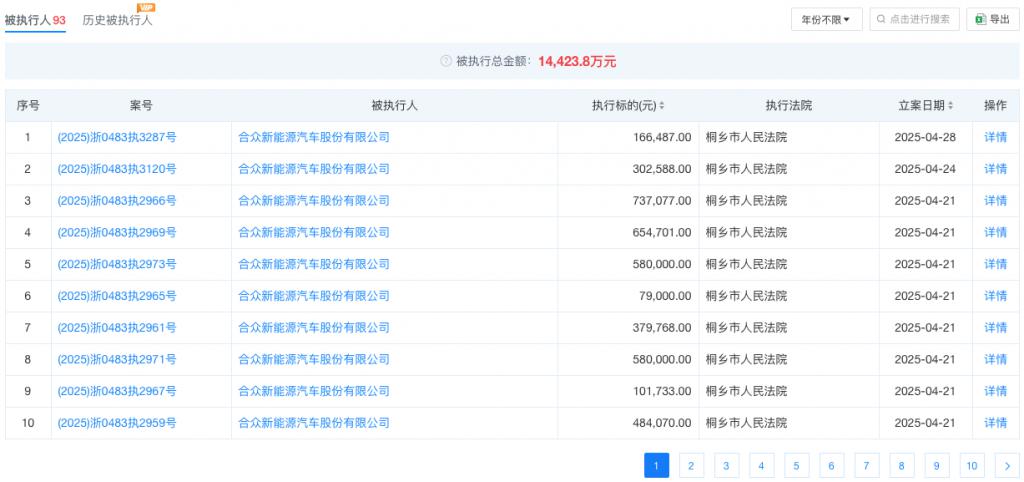Screen dimensions: 1024x482
Task: Open 详情 for case 执2966号
Action: pos(995,201)
